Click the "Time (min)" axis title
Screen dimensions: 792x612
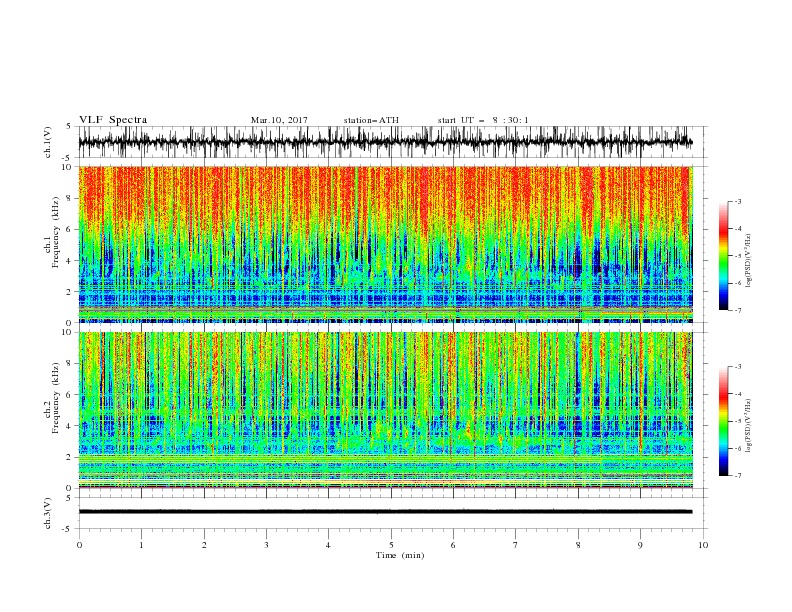[400, 555]
